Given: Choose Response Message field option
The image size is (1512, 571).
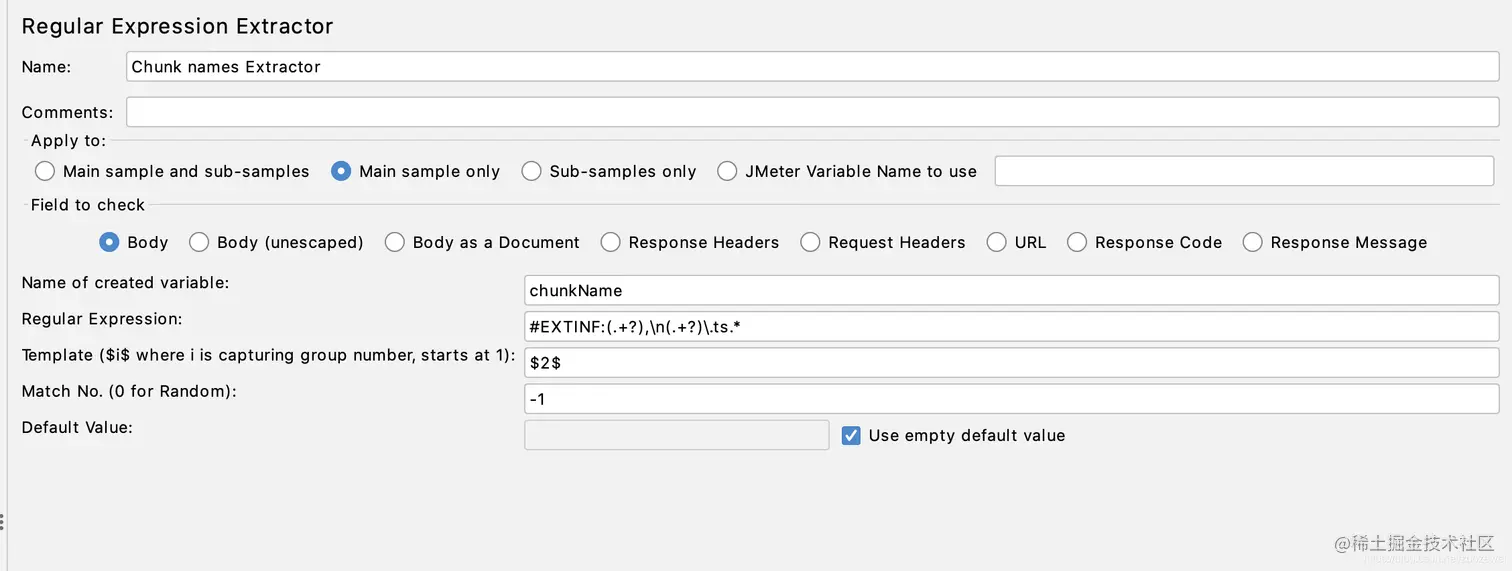Looking at the screenshot, I should tap(1253, 242).
